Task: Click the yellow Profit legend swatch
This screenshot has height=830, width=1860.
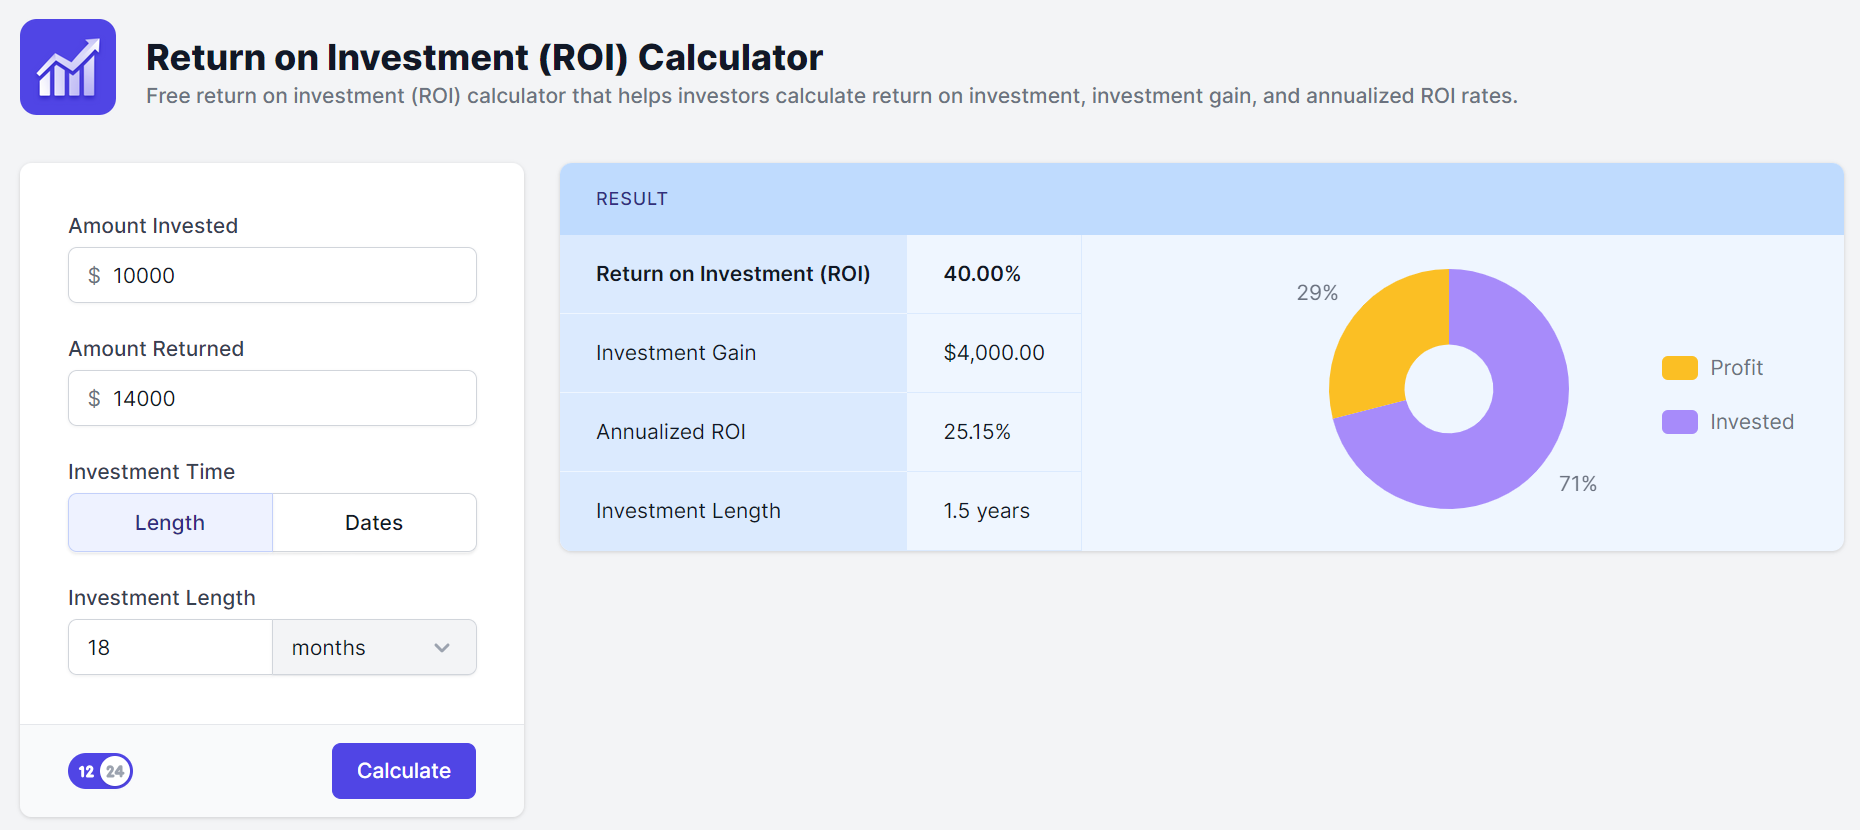Action: point(1679,368)
